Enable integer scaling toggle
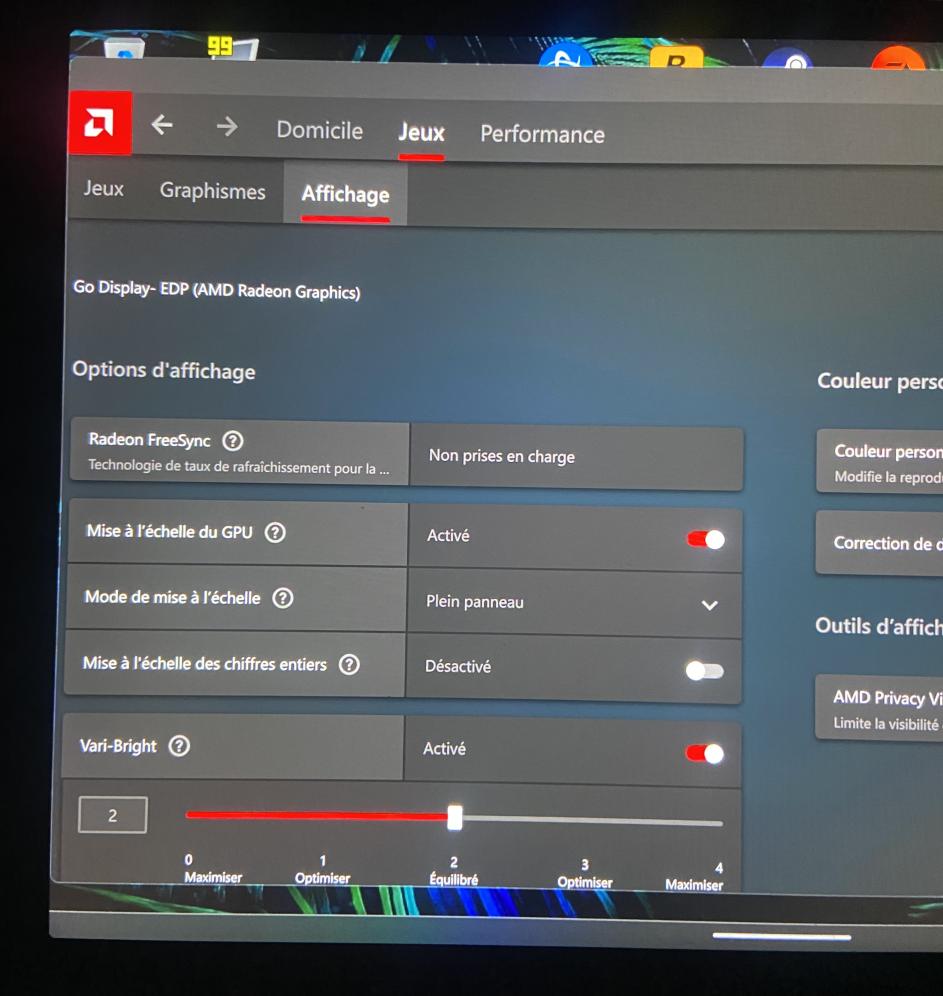The height and width of the screenshot is (996, 943). (704, 671)
